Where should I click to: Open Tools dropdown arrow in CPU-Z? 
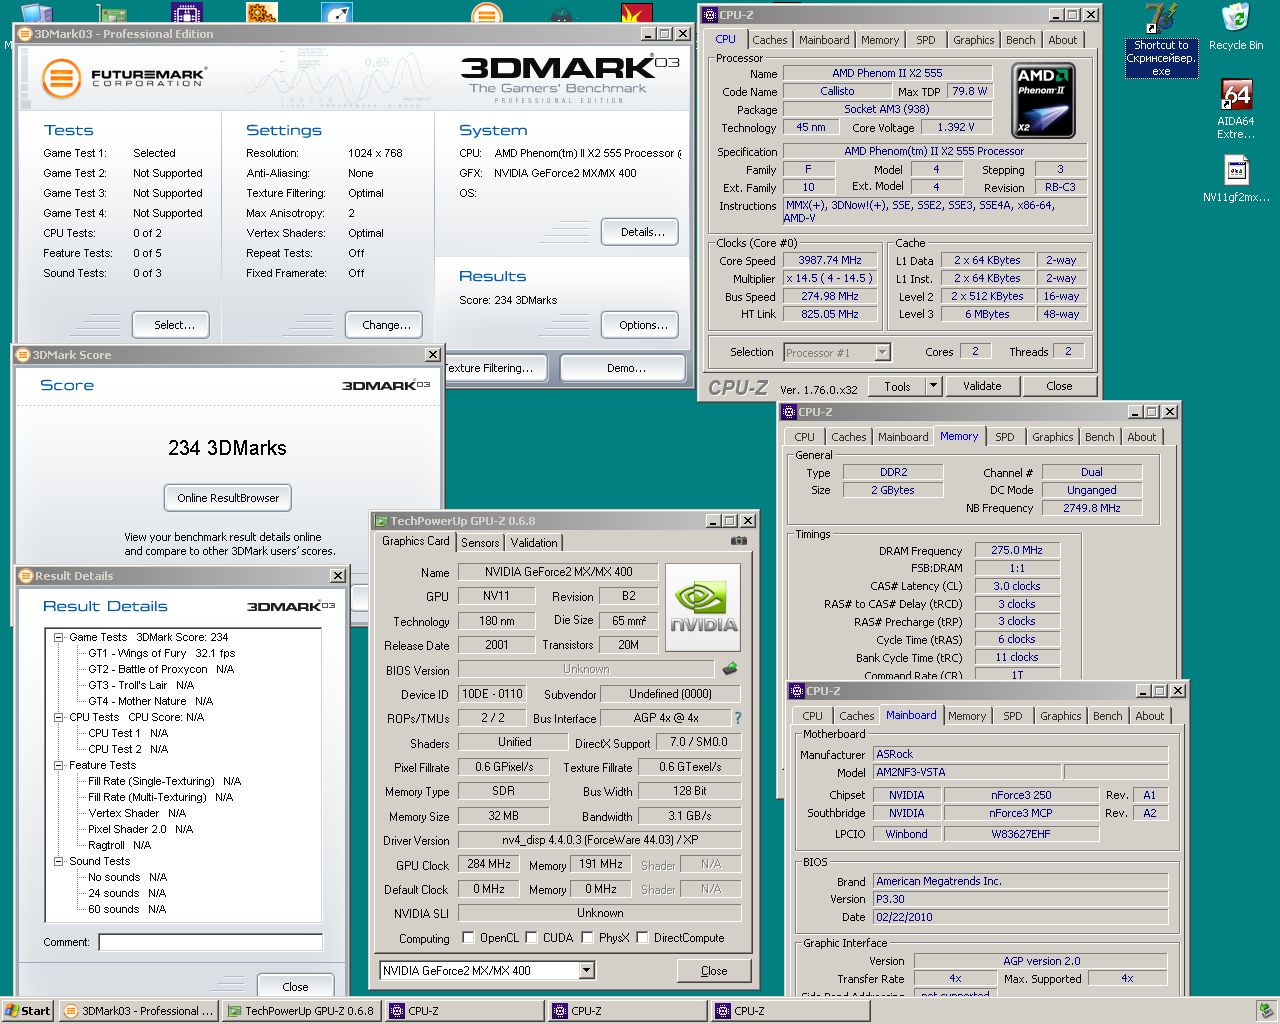(933, 386)
